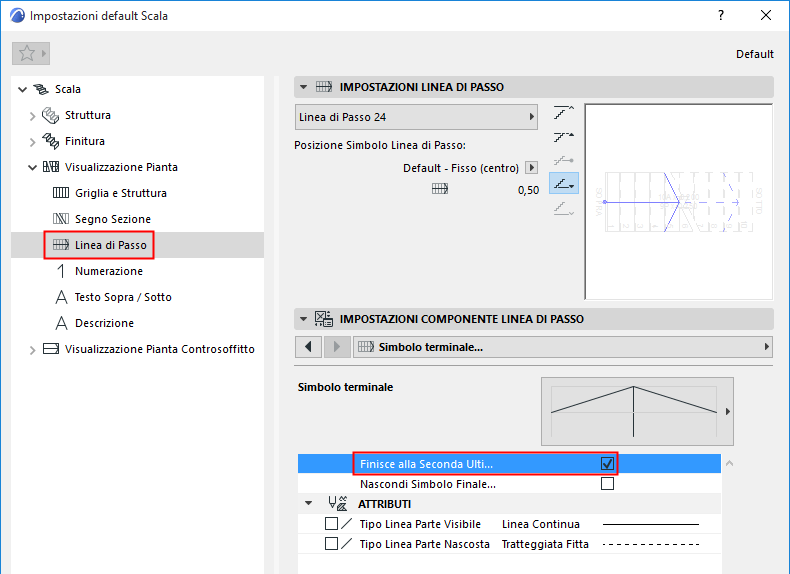Check the Tipo Linea Parte Visibile box
Screen dimensions: 790x574
click(331, 524)
